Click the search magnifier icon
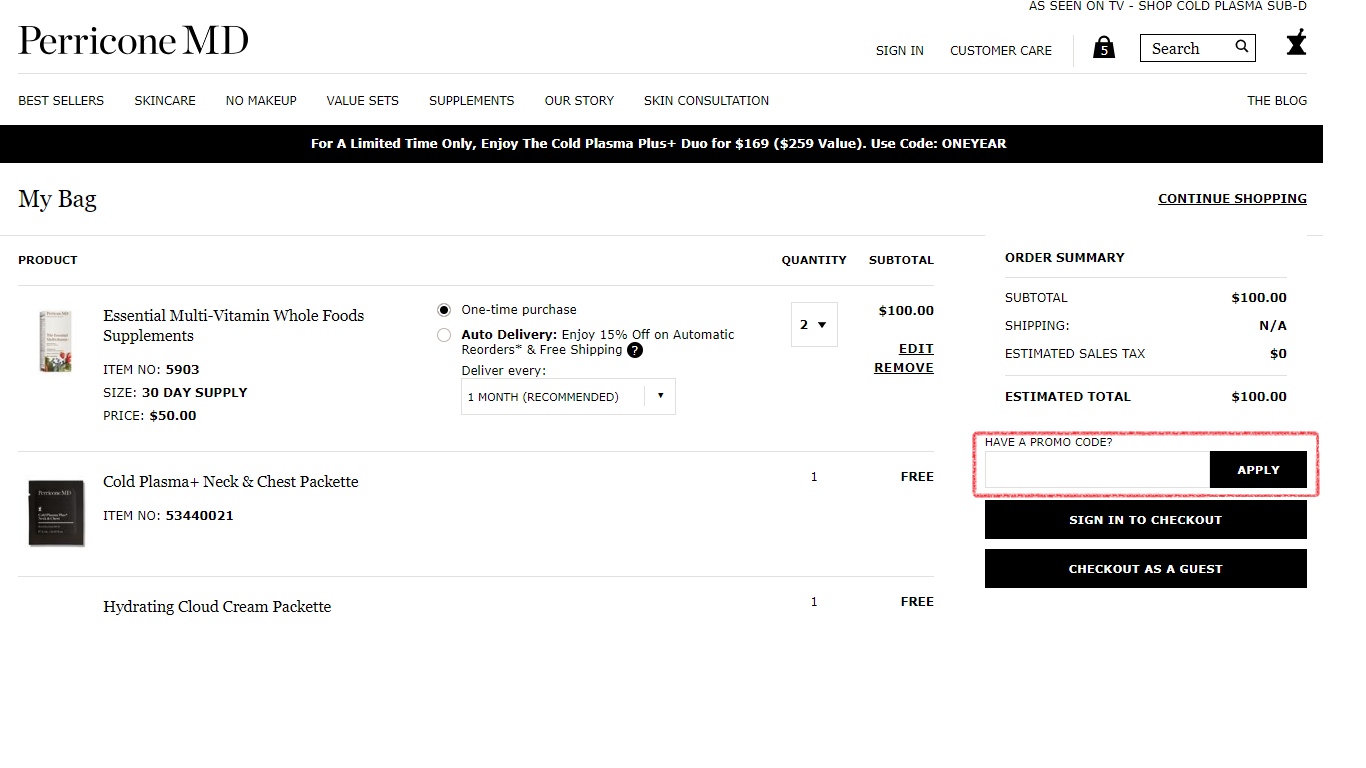The height and width of the screenshot is (768, 1366). click(1241, 46)
